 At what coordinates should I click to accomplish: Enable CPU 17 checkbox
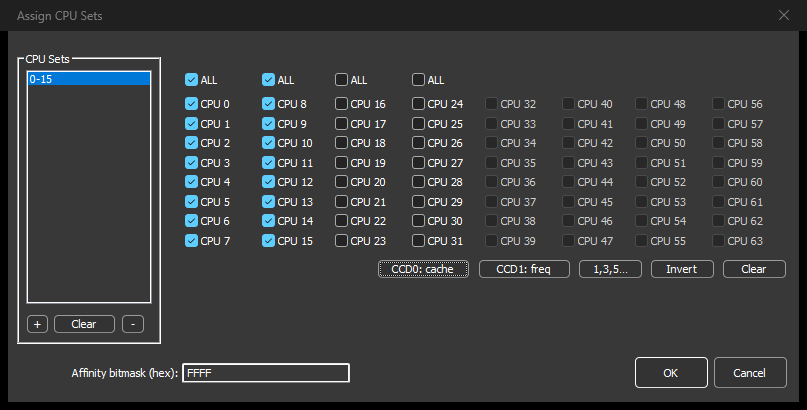point(341,124)
